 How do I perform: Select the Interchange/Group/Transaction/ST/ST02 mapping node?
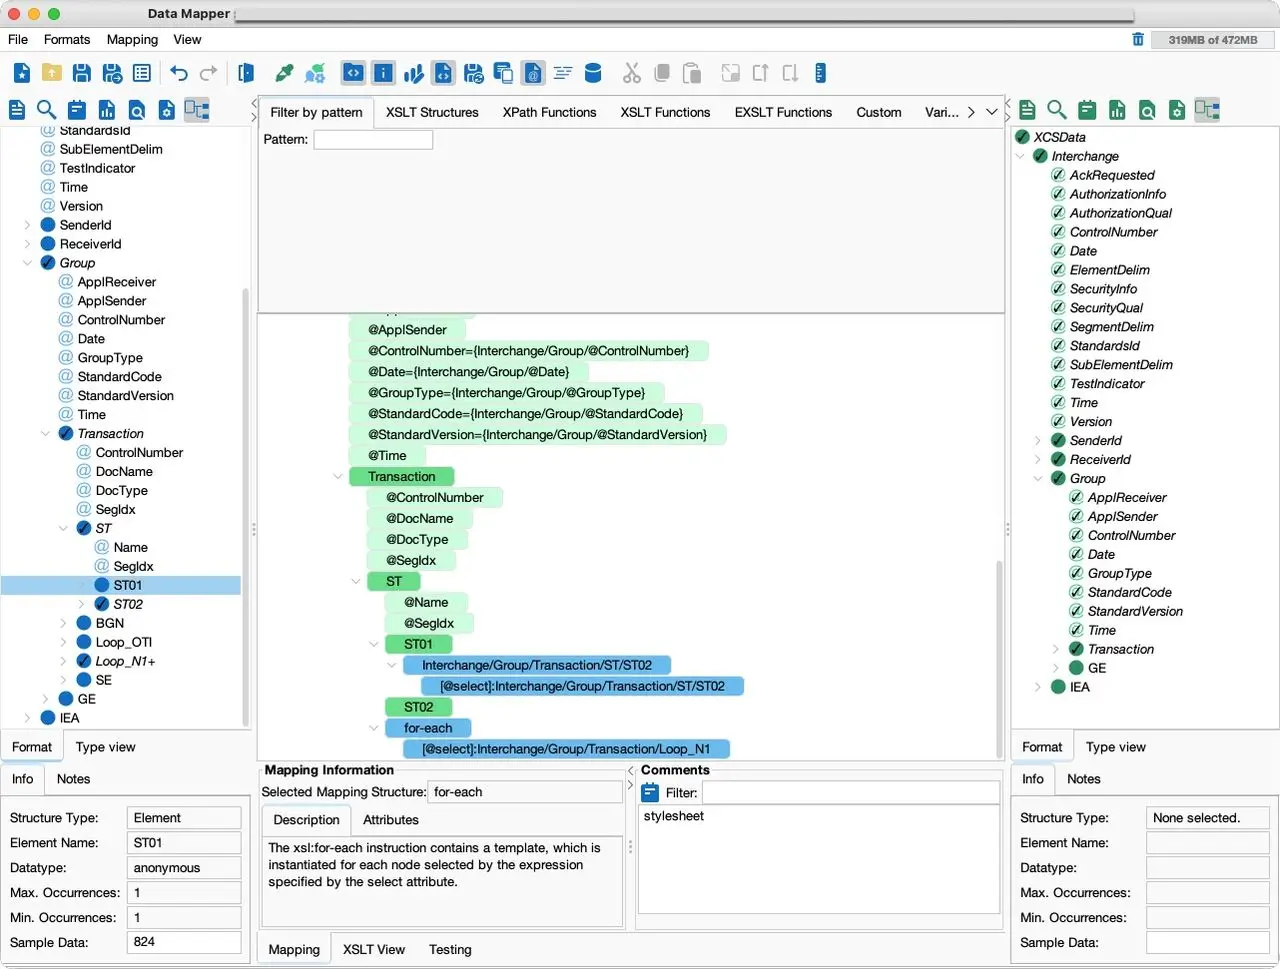537,665
